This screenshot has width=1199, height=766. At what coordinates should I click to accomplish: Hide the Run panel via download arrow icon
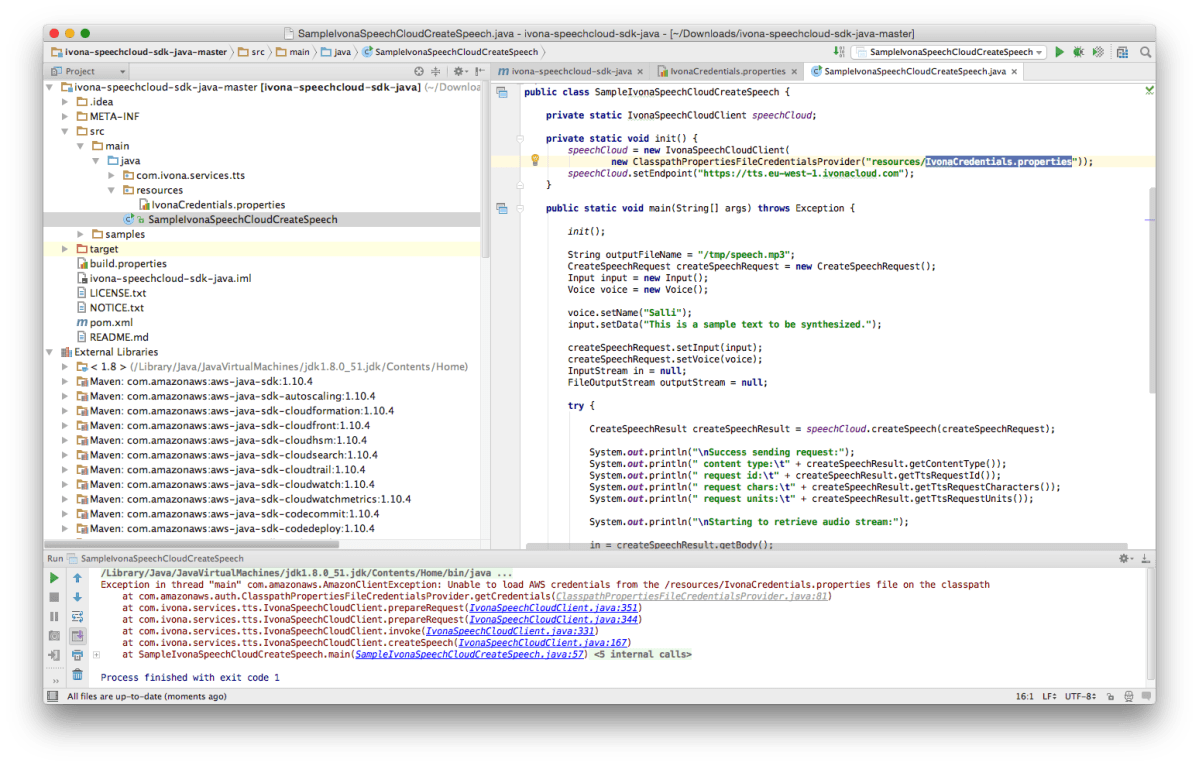[x=1145, y=559]
